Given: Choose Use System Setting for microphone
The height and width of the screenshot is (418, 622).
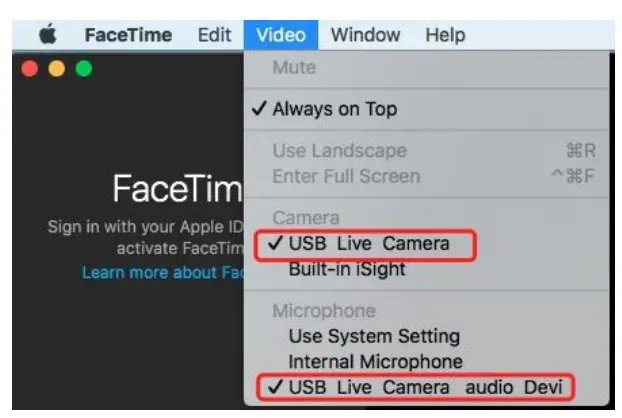Looking at the screenshot, I should (373, 336).
